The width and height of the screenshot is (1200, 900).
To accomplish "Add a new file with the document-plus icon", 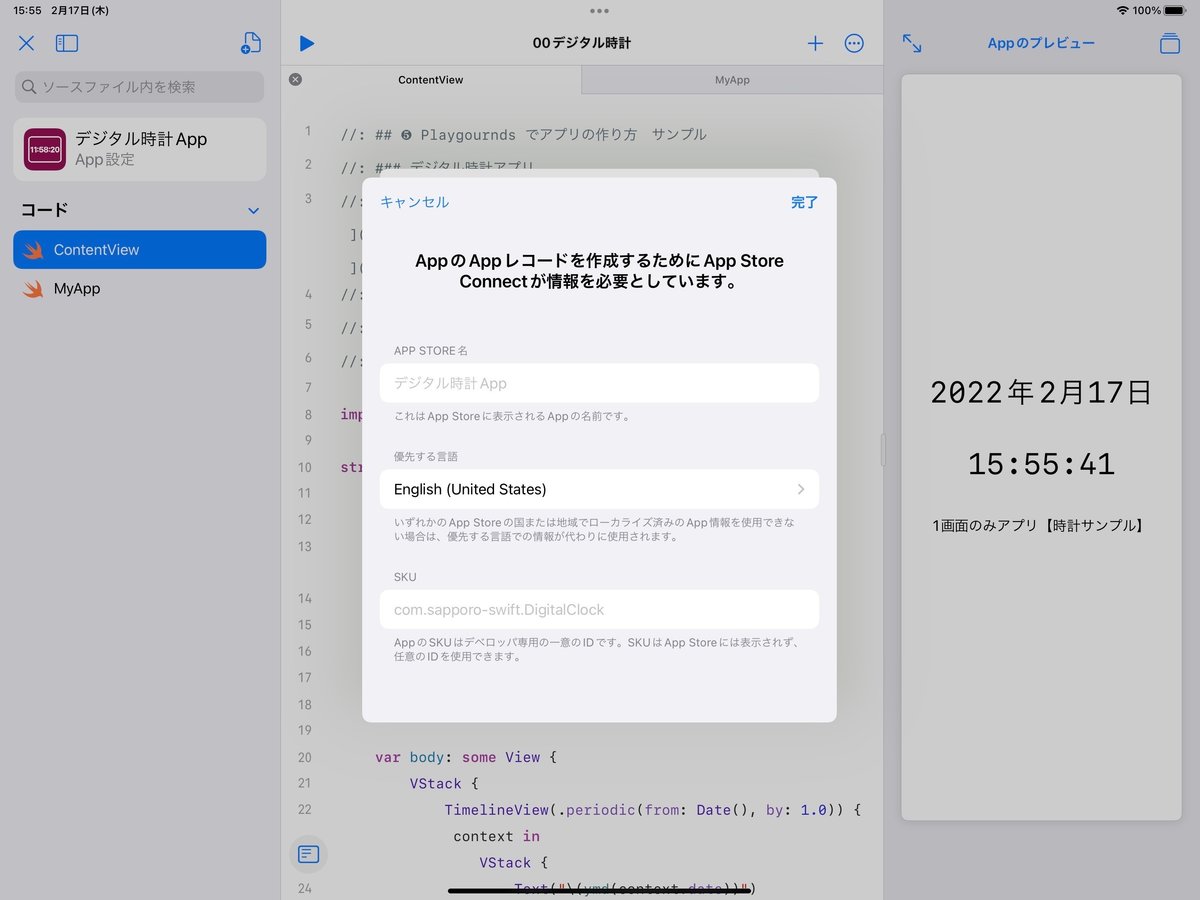I will (x=251, y=43).
